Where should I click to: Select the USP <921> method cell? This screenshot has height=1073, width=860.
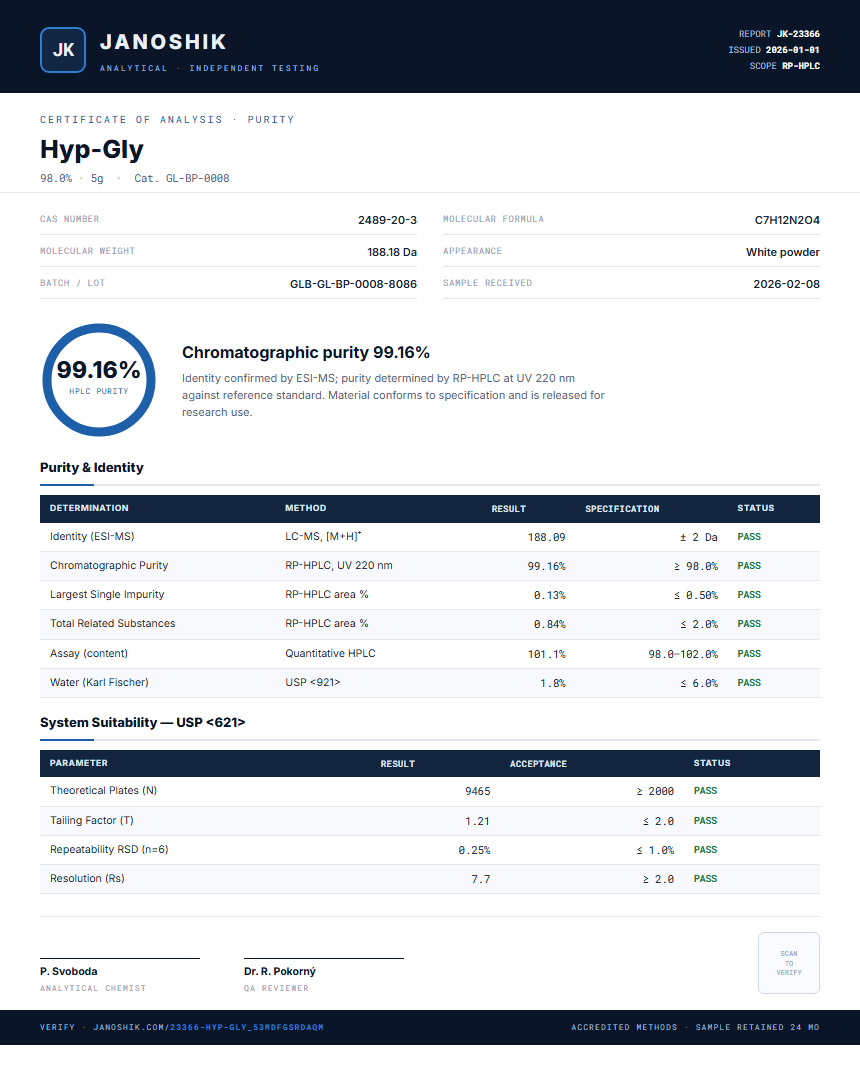coord(313,682)
